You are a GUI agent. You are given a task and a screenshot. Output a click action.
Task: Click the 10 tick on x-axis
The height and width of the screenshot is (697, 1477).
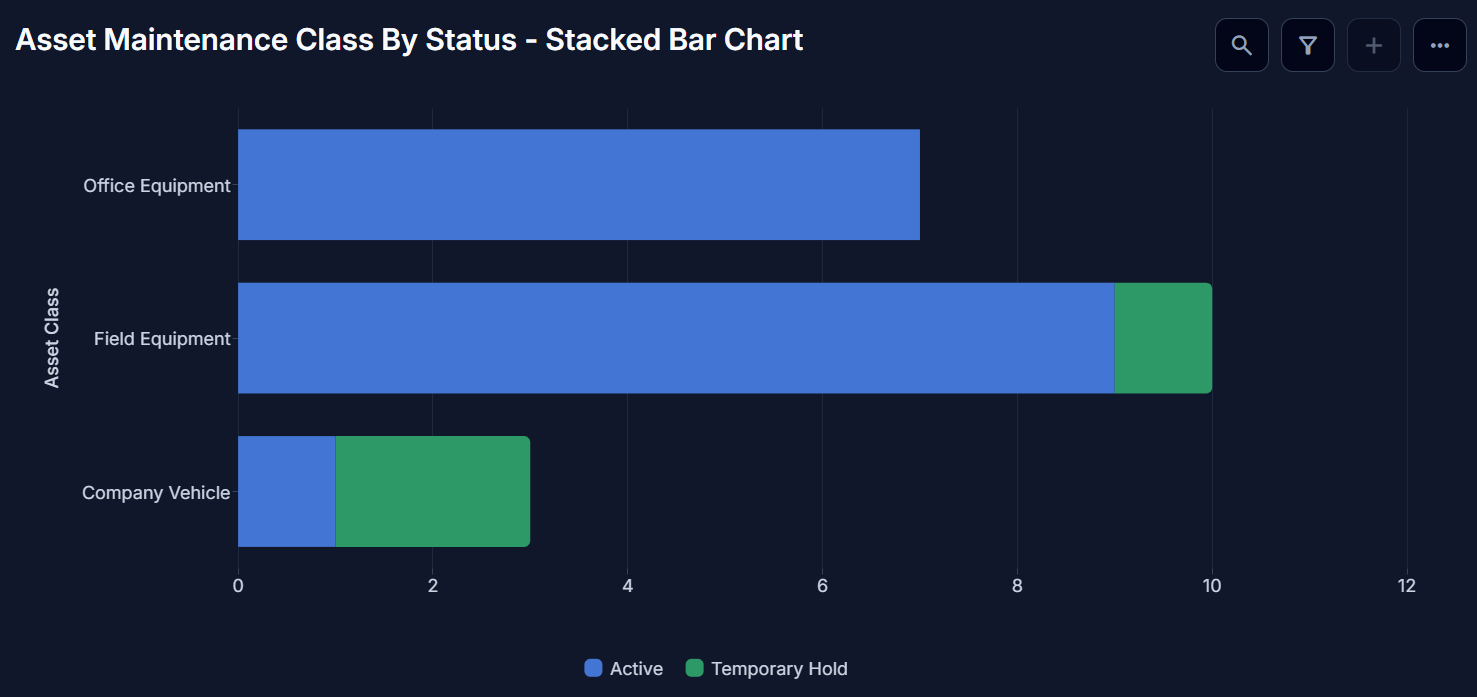(1212, 586)
